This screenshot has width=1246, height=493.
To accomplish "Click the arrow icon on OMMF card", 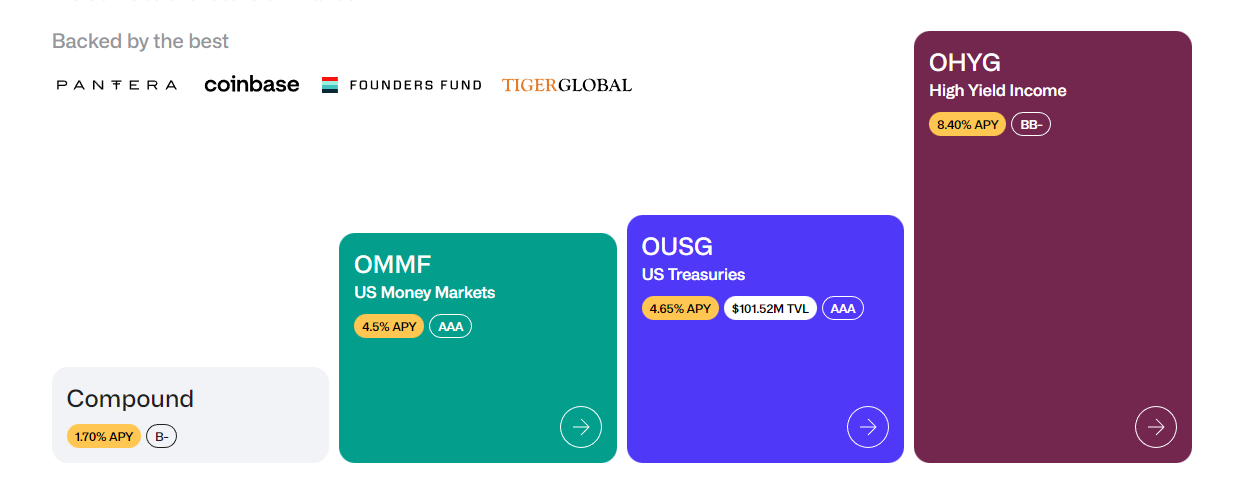I will click(x=580, y=427).
